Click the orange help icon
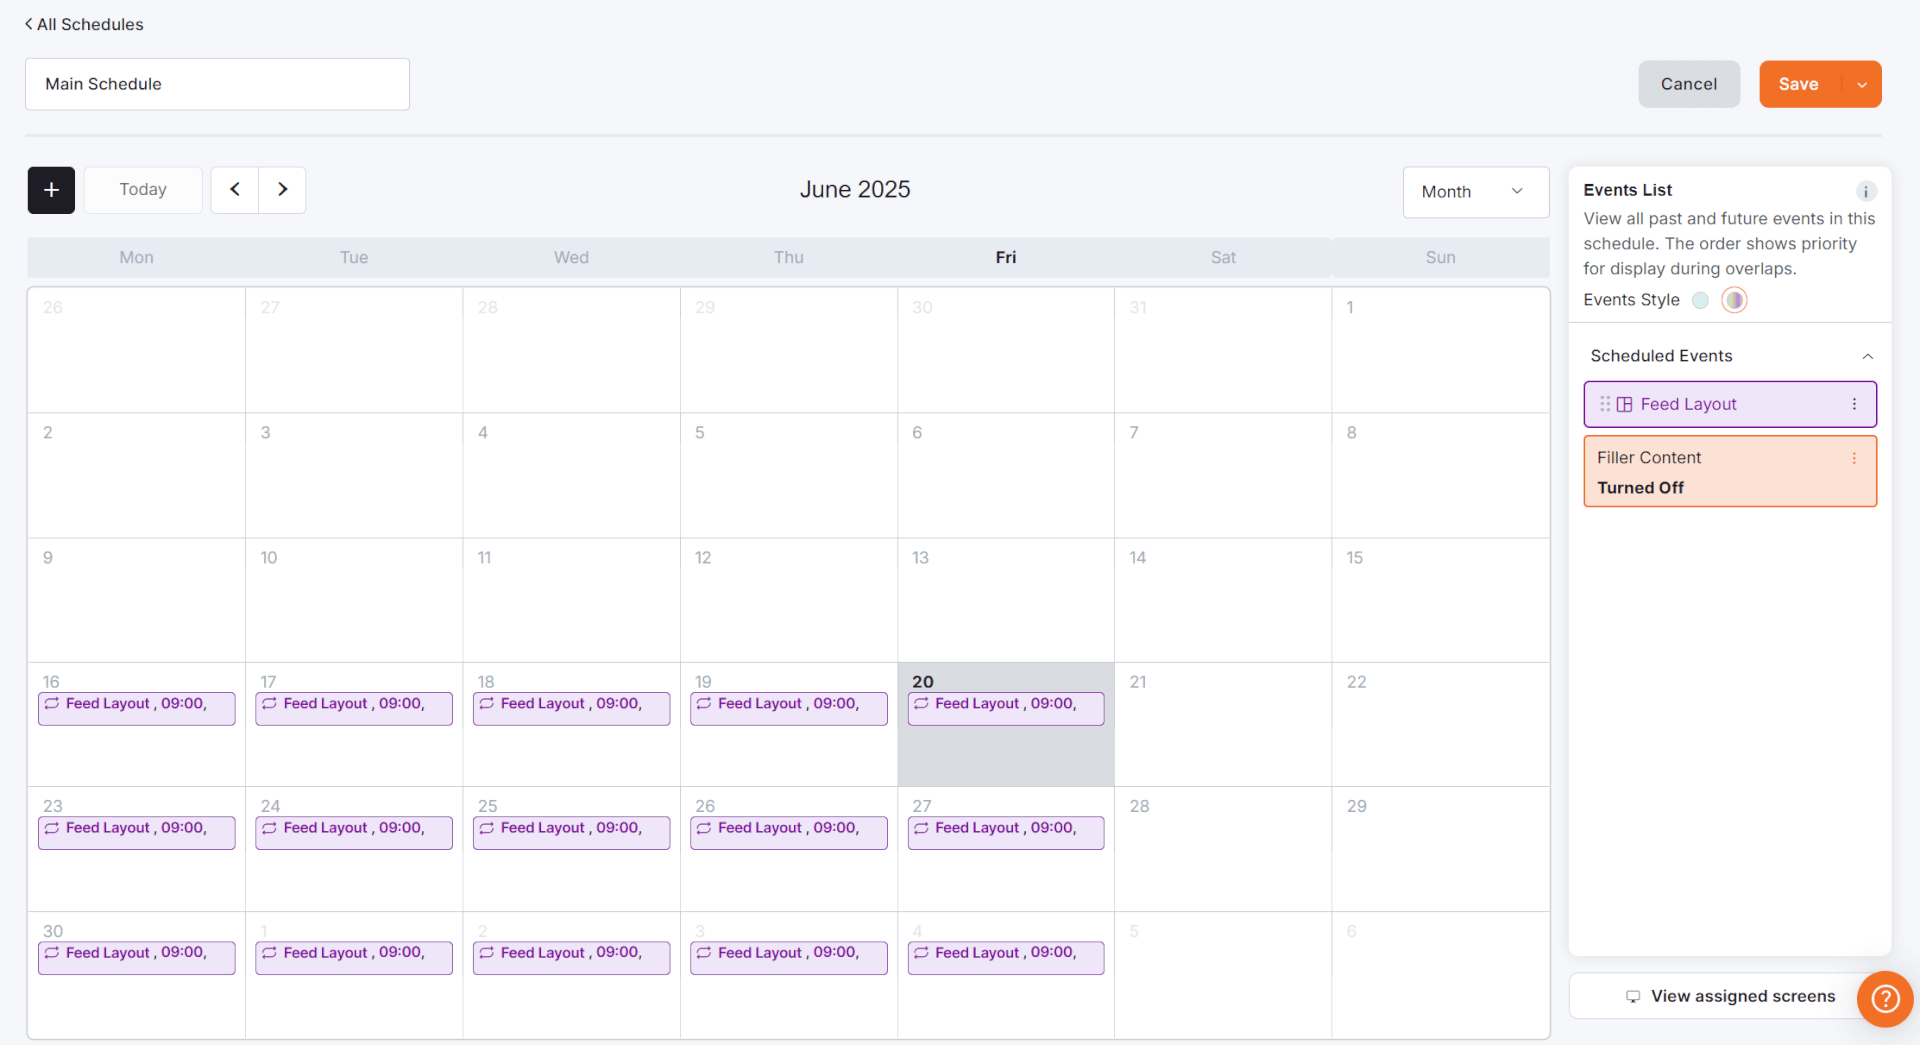The image size is (1920, 1045). (x=1884, y=998)
